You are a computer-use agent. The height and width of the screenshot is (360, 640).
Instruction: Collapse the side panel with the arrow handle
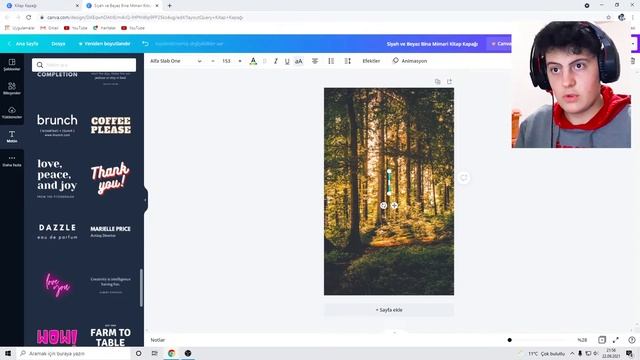pos(145,200)
